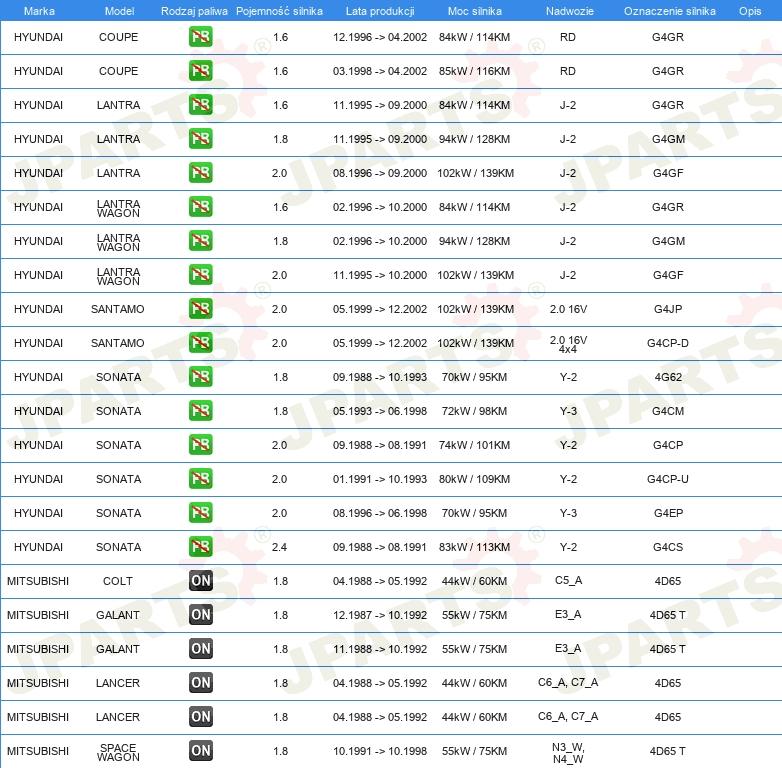Click diesel ON icon for Mitsubishi Colt
The width and height of the screenshot is (782, 768).
[200, 580]
